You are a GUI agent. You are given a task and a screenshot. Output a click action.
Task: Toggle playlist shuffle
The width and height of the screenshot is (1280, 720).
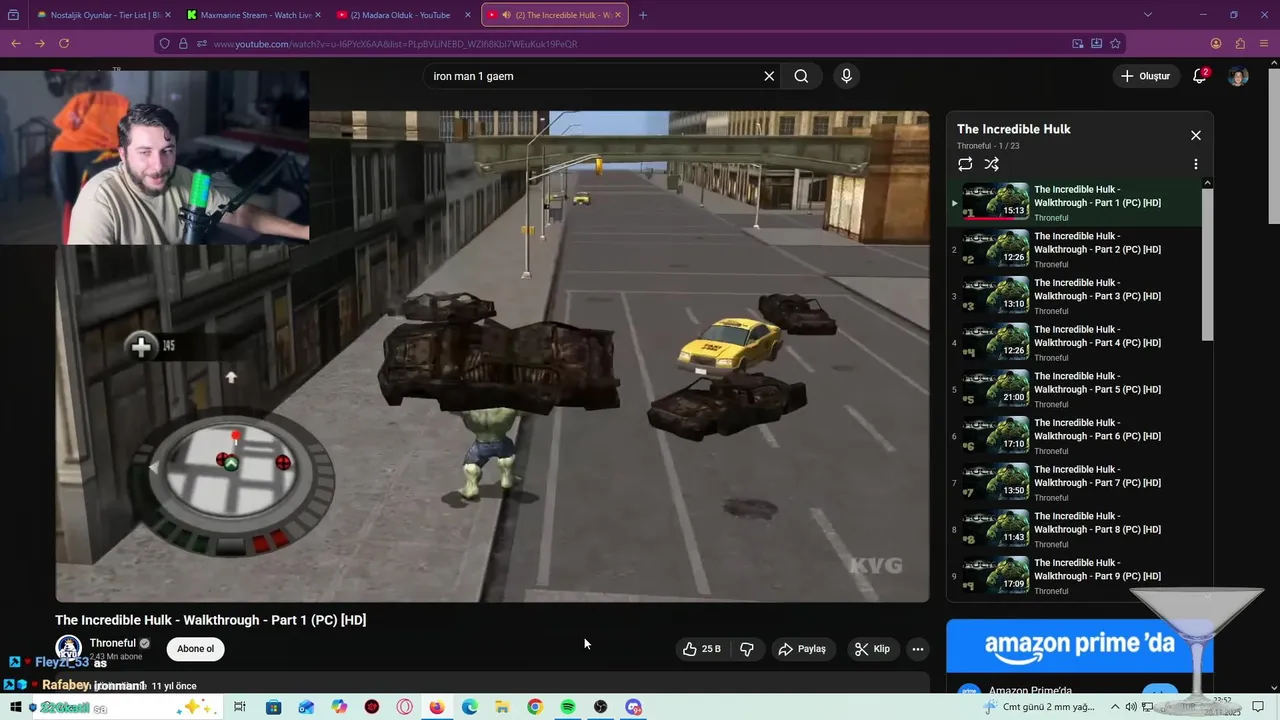(x=991, y=164)
